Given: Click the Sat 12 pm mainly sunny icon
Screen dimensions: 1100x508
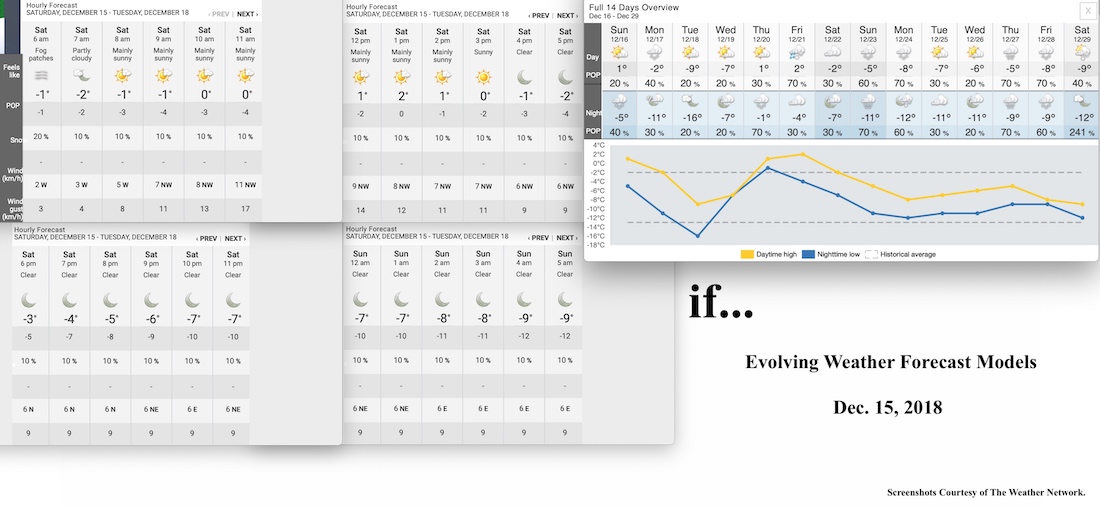Looking at the screenshot, I should tap(361, 76).
